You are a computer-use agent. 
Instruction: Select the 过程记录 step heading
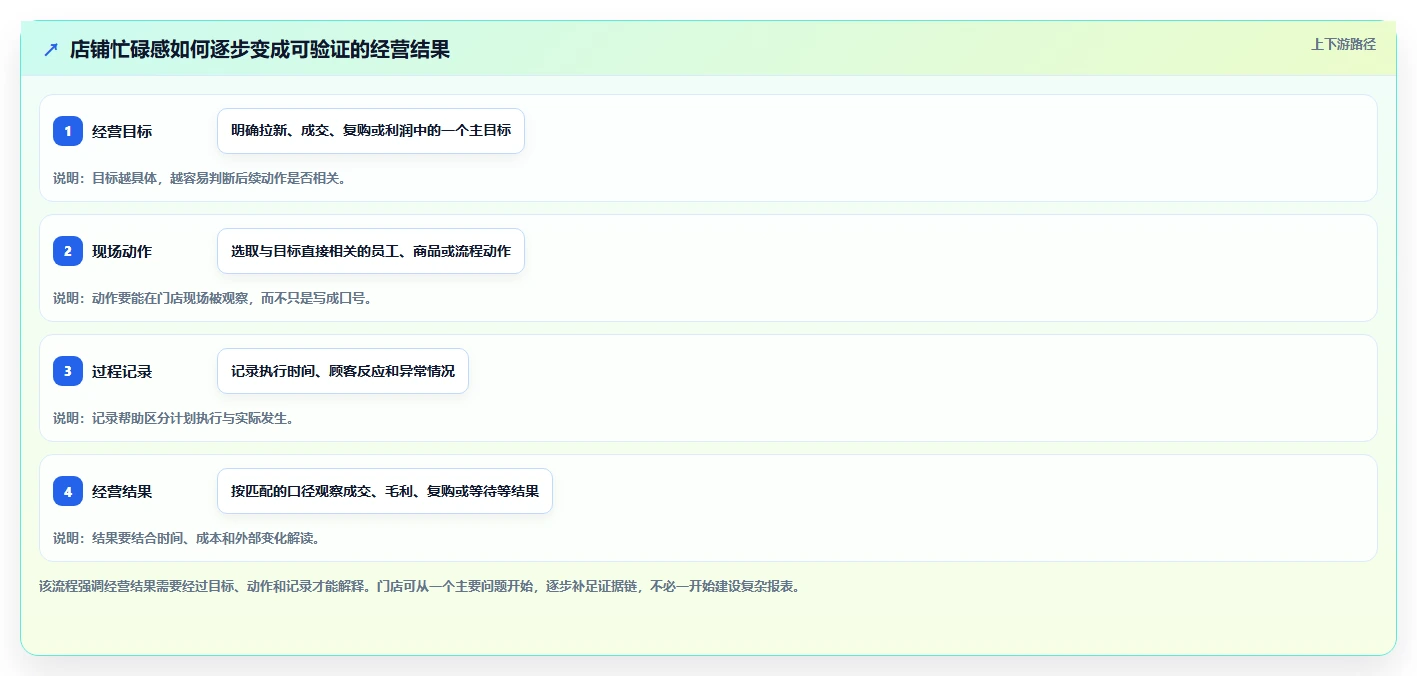tap(122, 371)
